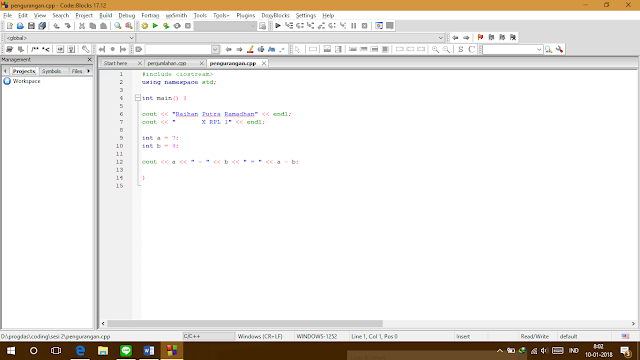640x360 pixels.
Task: Zoom out with the minus magnifier icon
Action: tap(447, 49)
